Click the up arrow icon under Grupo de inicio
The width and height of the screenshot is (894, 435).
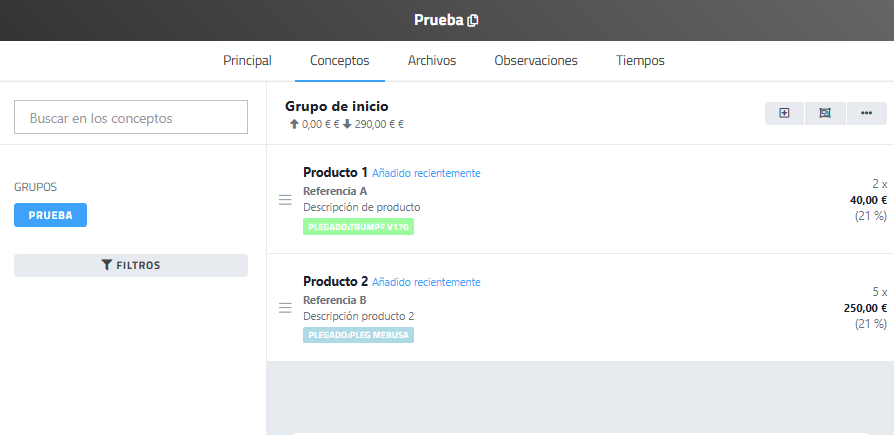[294, 125]
